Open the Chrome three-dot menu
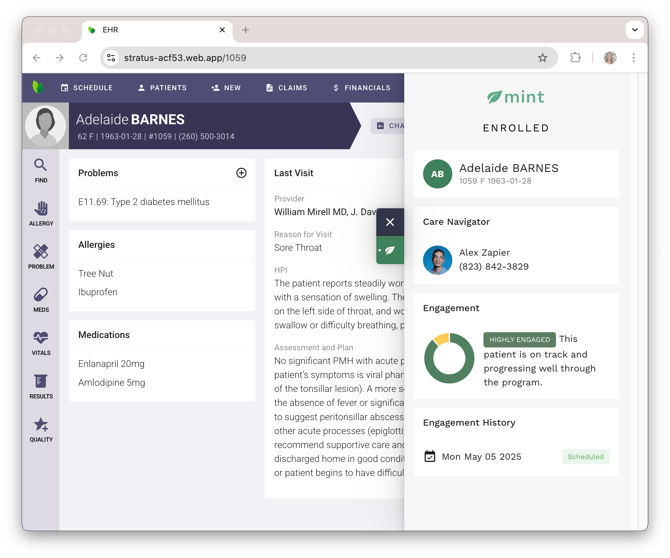Screen dimensions: 670x558 click(x=633, y=58)
